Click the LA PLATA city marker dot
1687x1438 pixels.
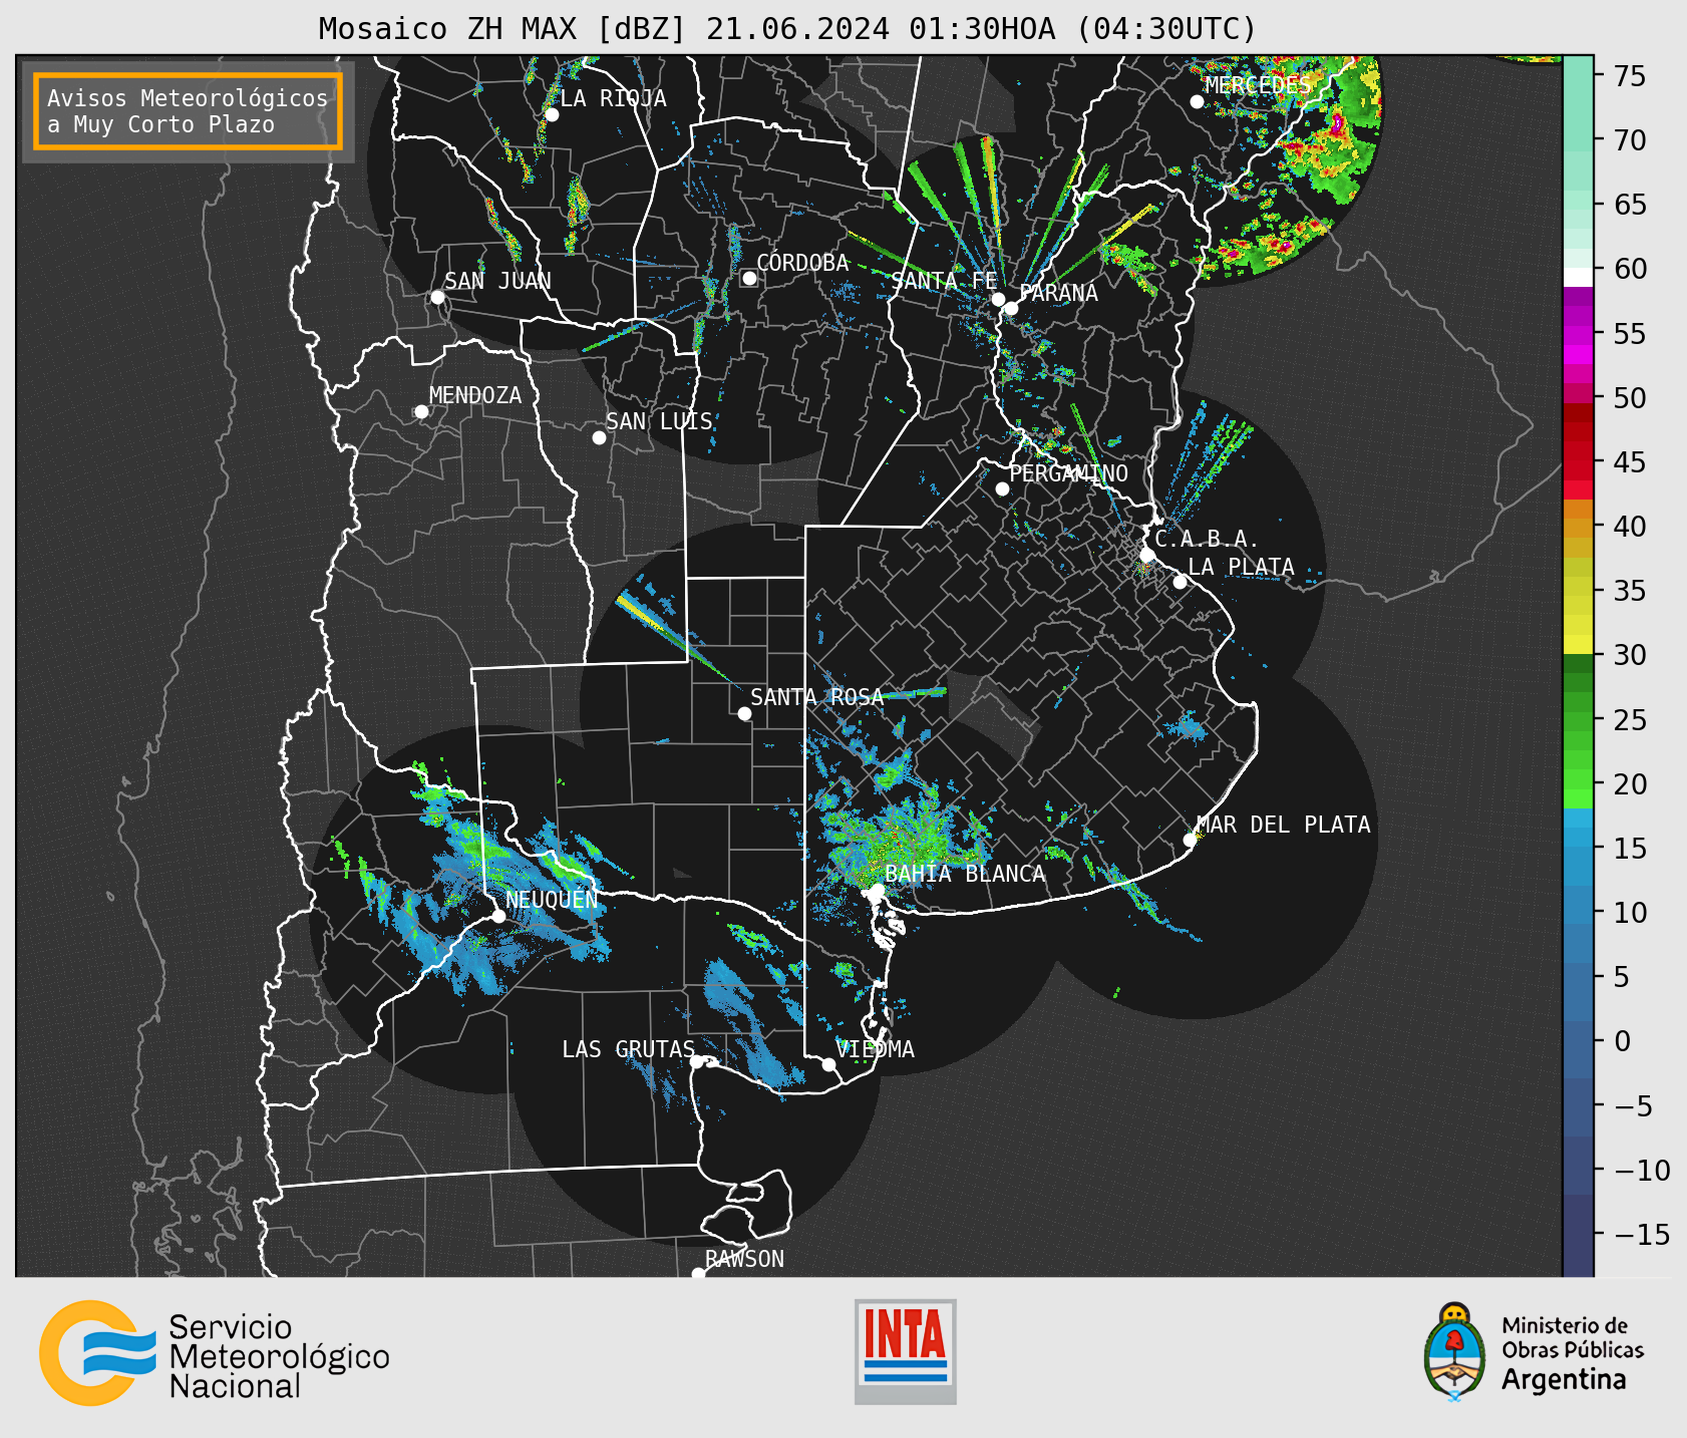[1180, 582]
